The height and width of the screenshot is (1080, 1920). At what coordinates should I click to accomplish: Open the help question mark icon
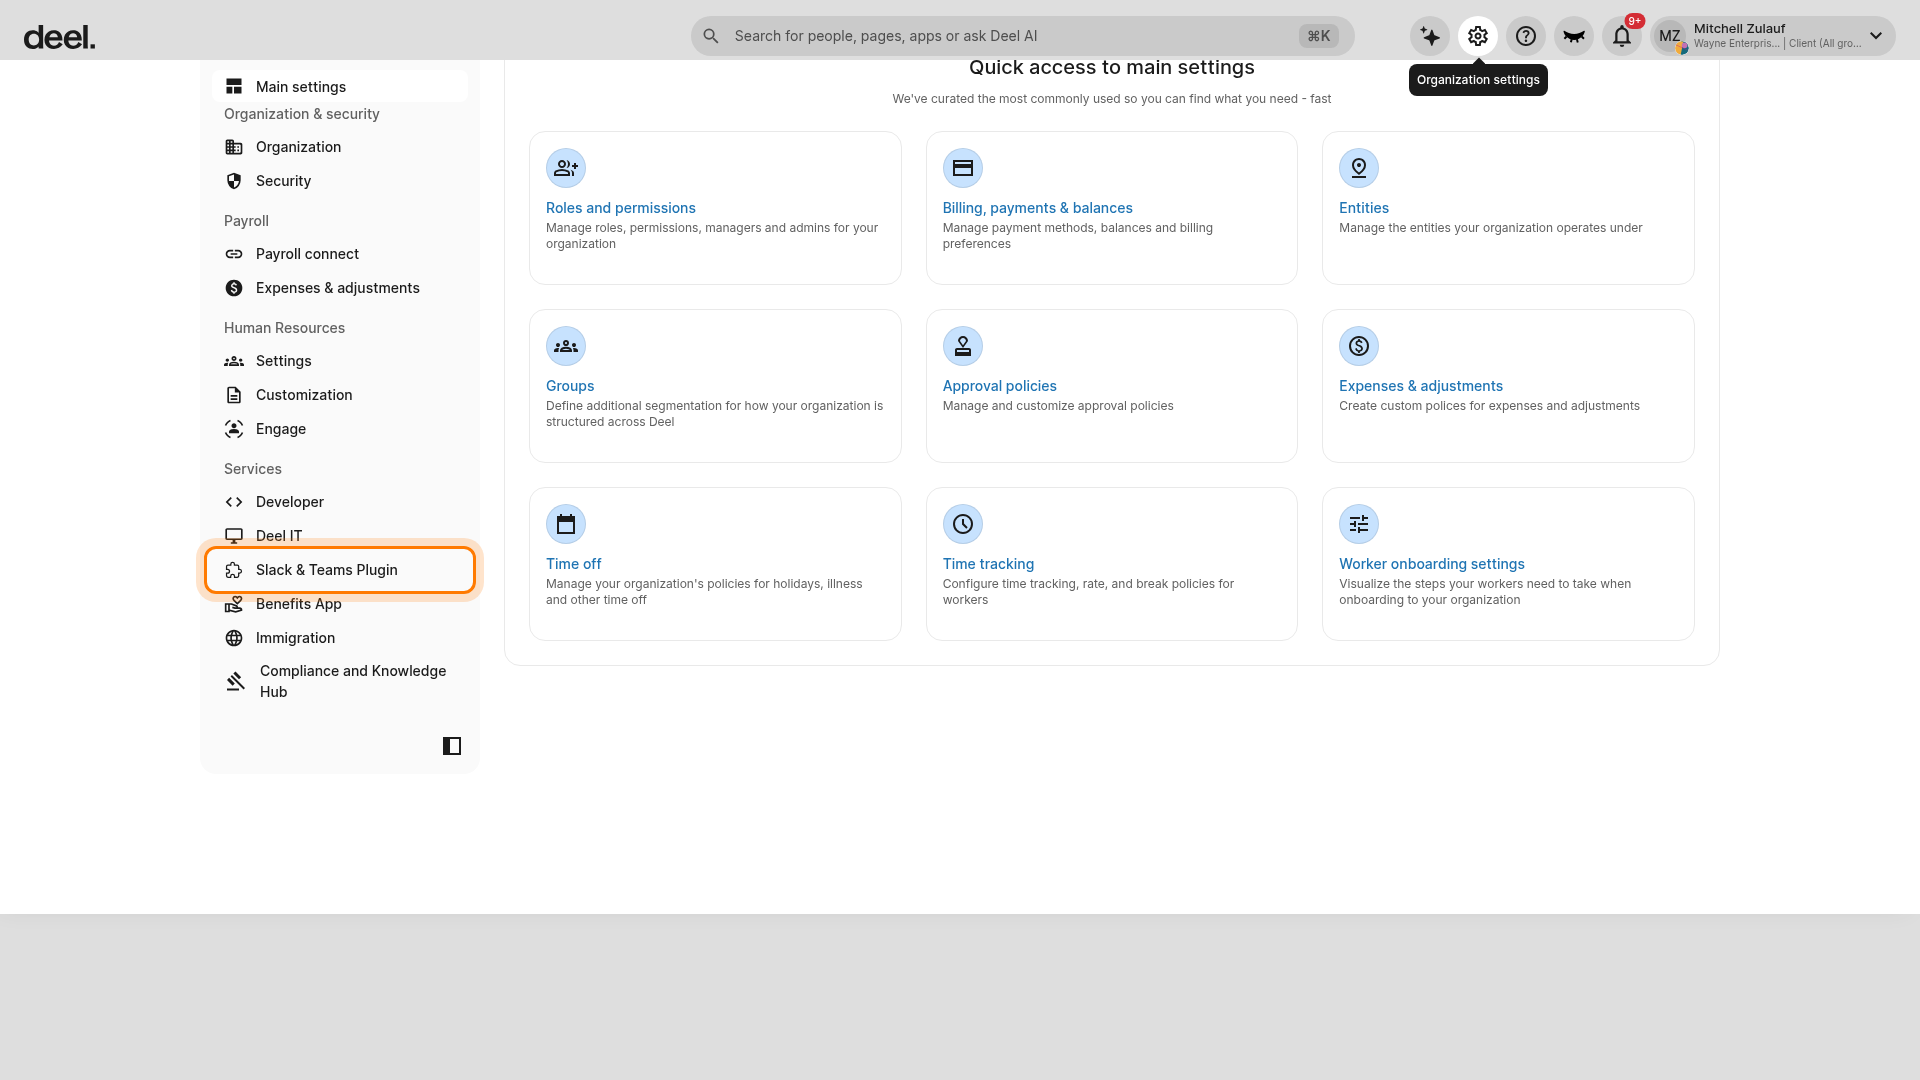(x=1526, y=36)
